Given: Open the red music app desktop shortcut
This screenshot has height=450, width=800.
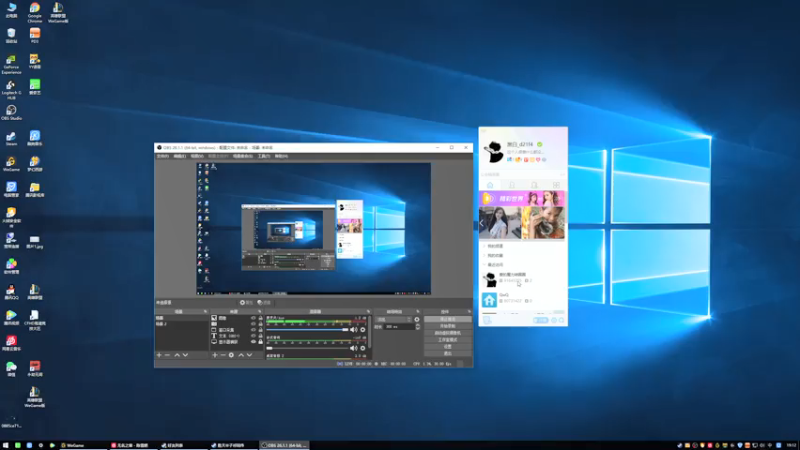Looking at the screenshot, I should (11, 343).
